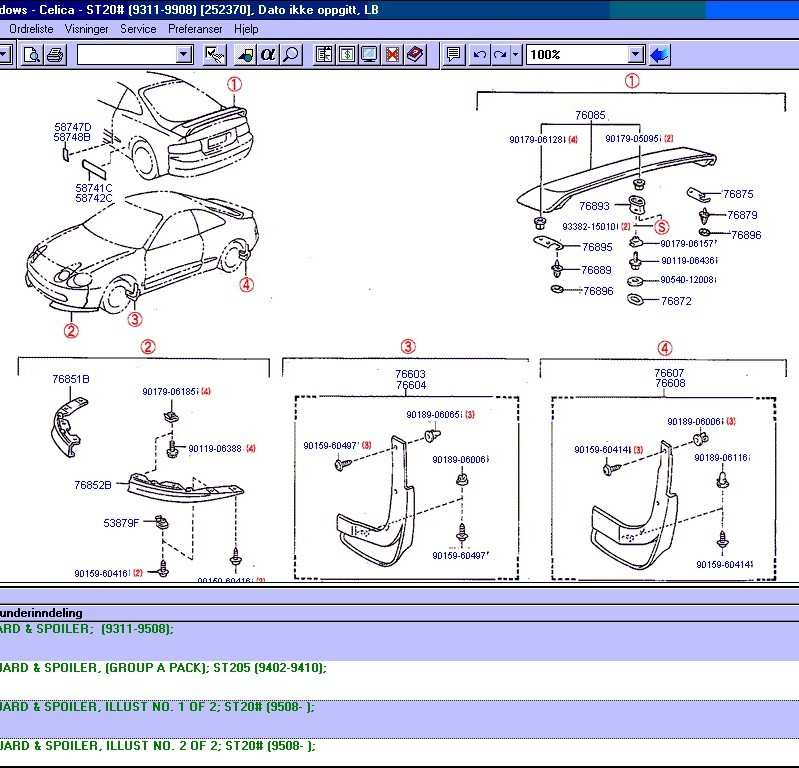Open the Ordreliste menu

[31, 29]
